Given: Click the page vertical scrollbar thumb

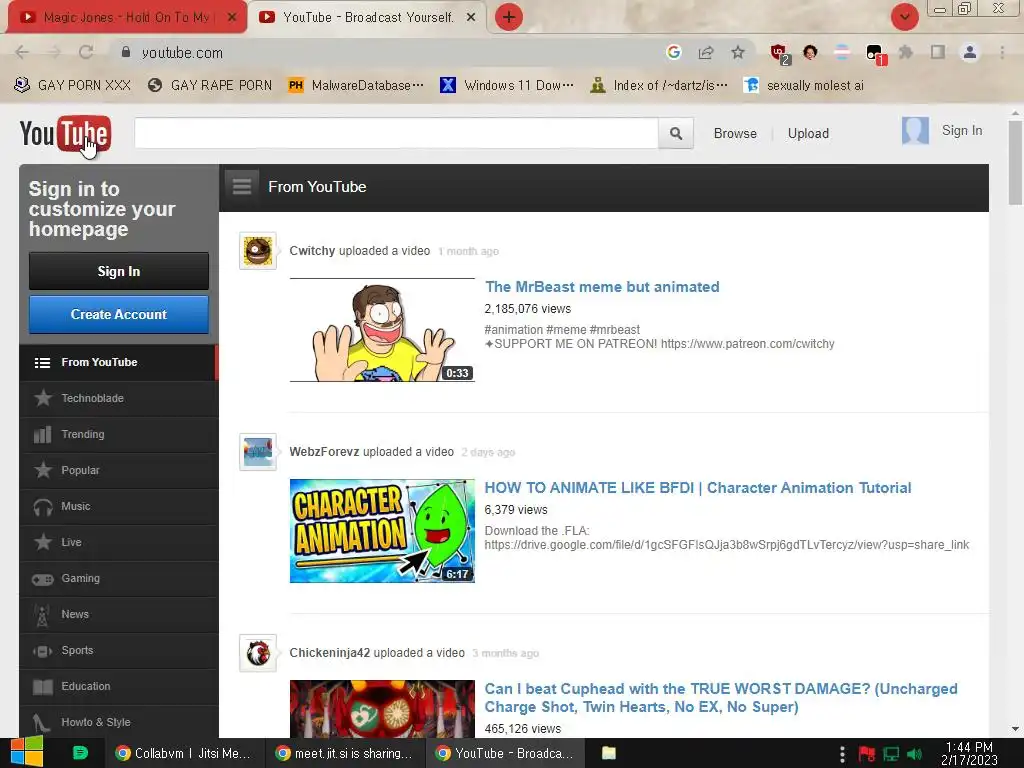Looking at the screenshot, I should point(1014,162).
